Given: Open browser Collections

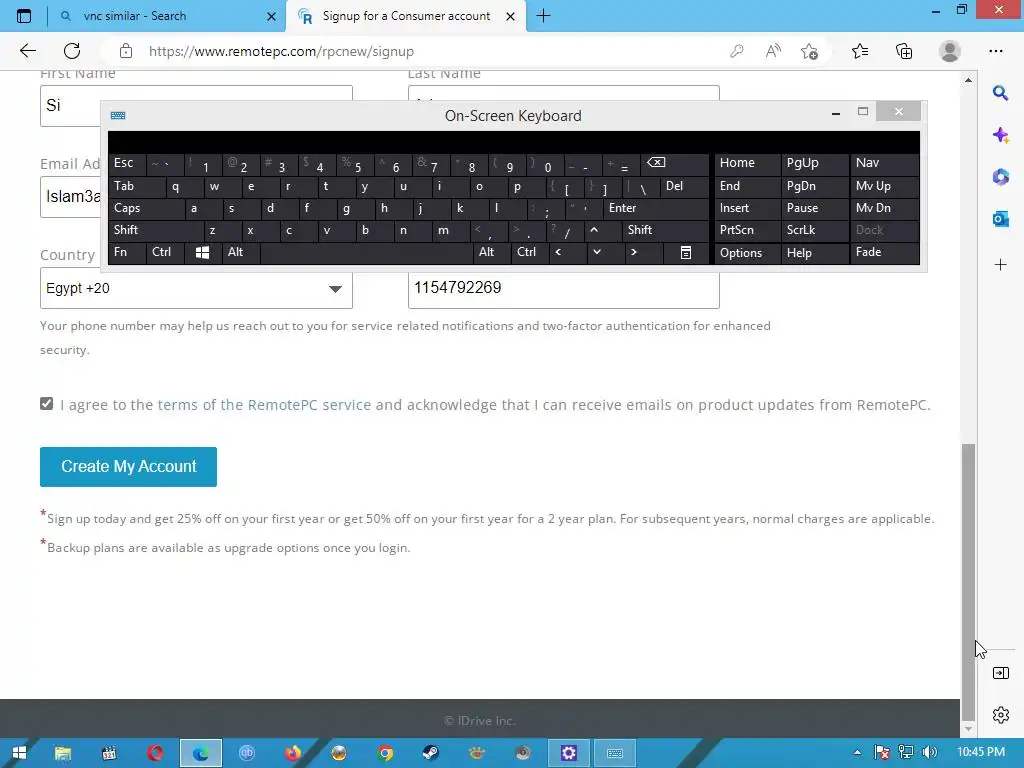Looking at the screenshot, I should coord(904,51).
